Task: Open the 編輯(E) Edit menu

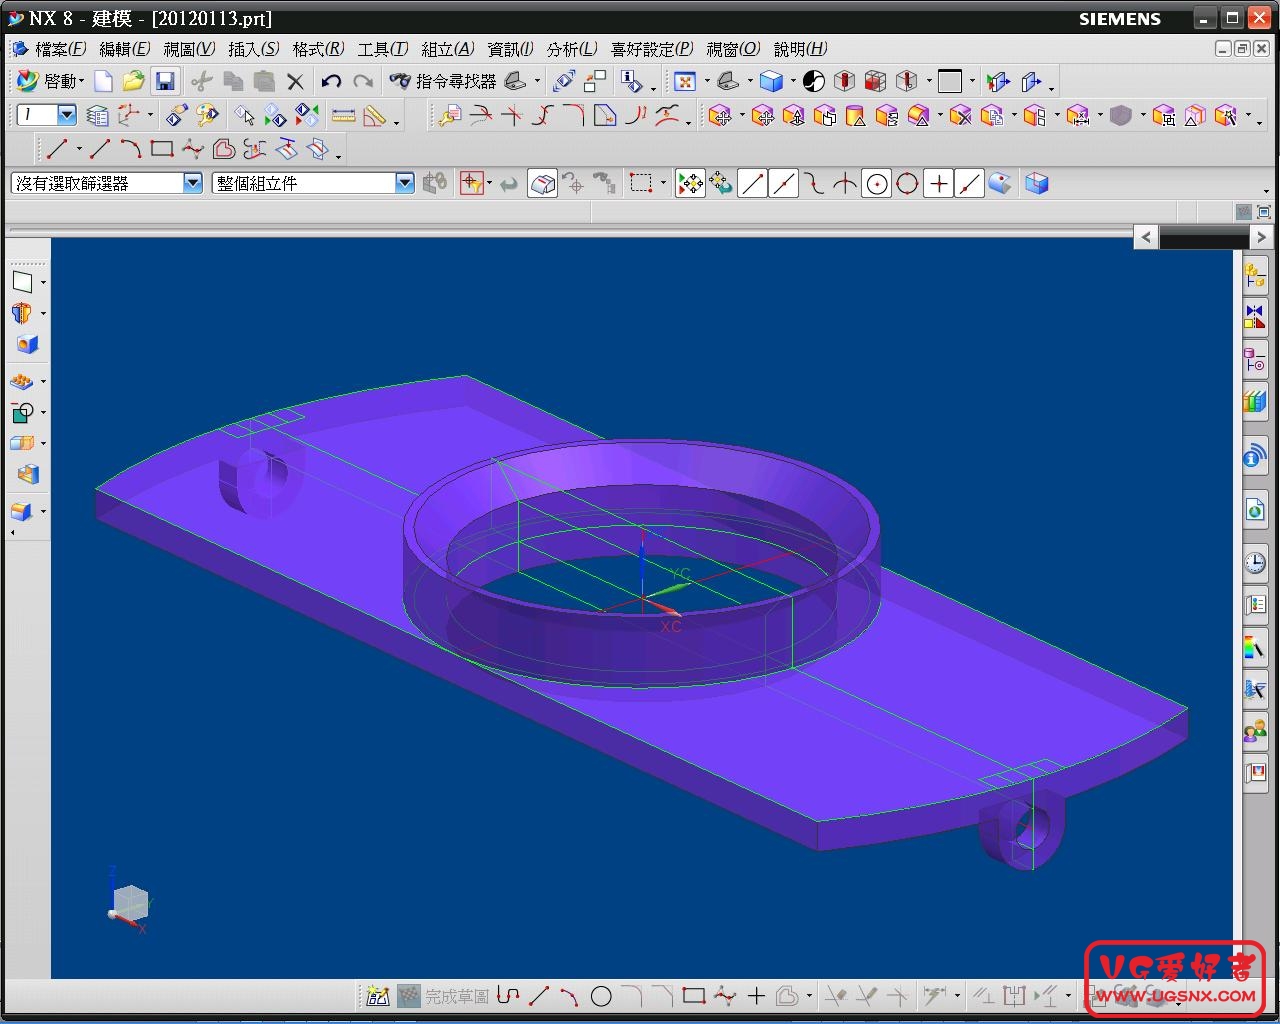Action: (124, 49)
